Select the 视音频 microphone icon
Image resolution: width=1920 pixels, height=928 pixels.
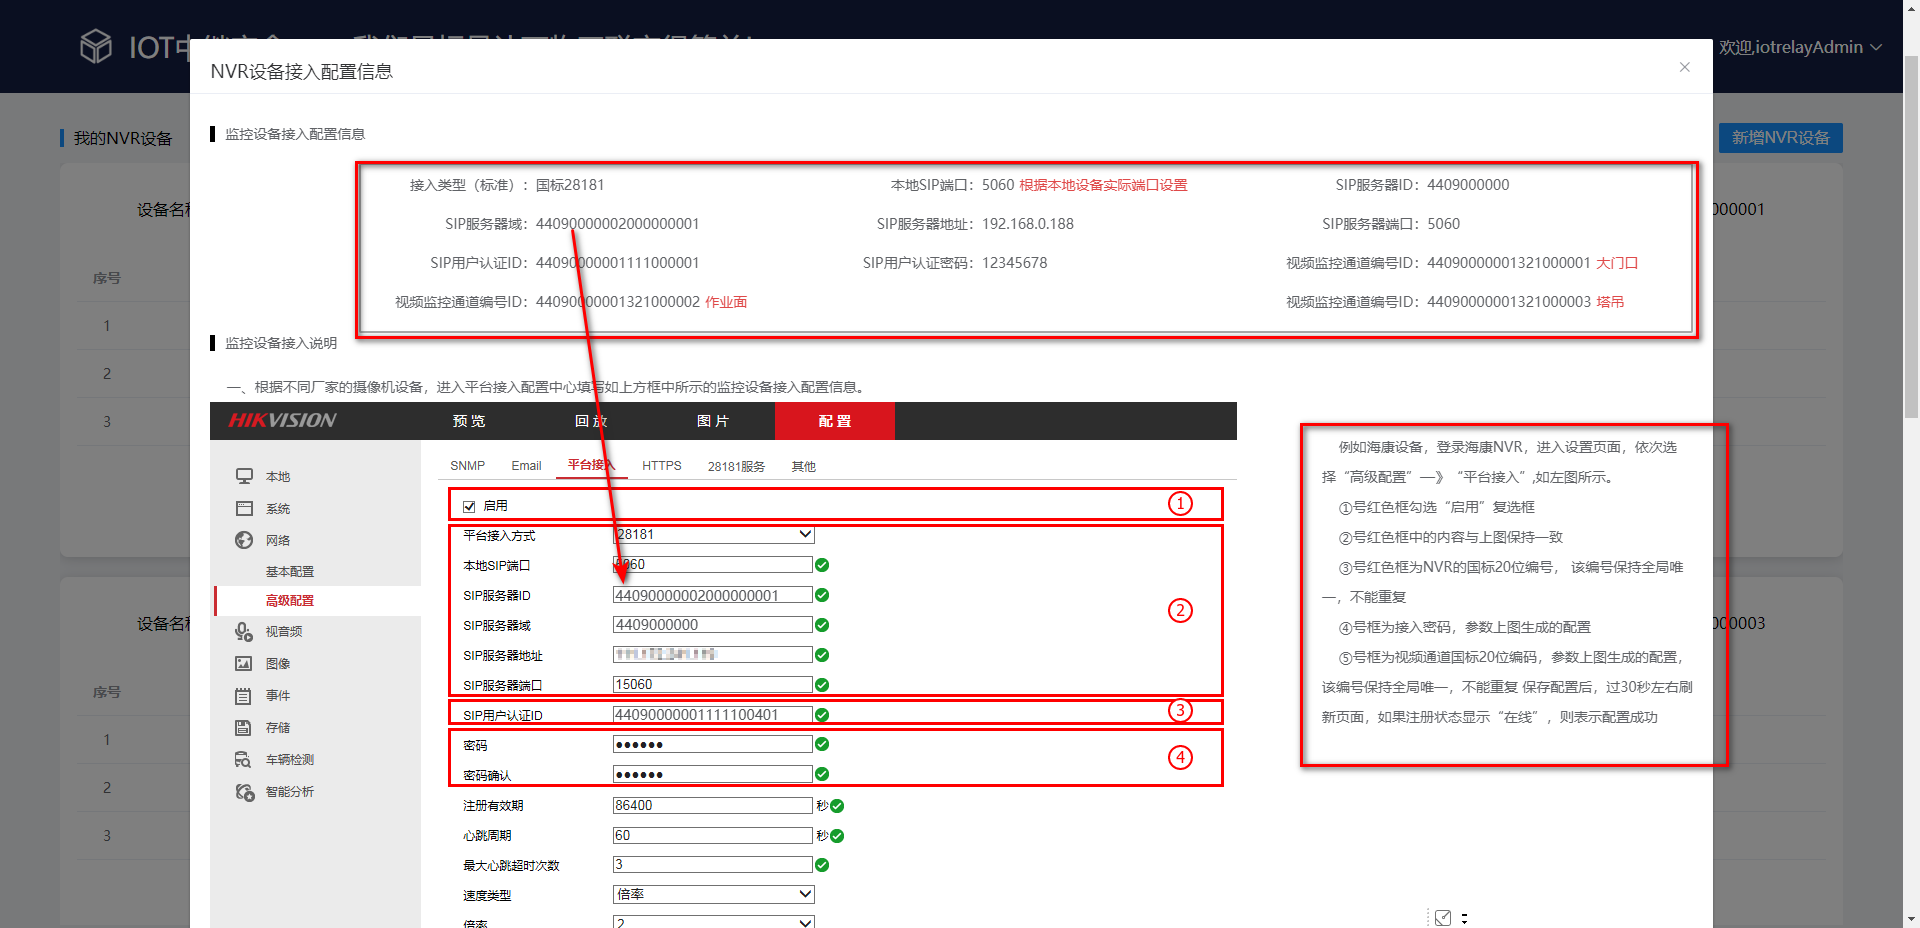tap(243, 631)
